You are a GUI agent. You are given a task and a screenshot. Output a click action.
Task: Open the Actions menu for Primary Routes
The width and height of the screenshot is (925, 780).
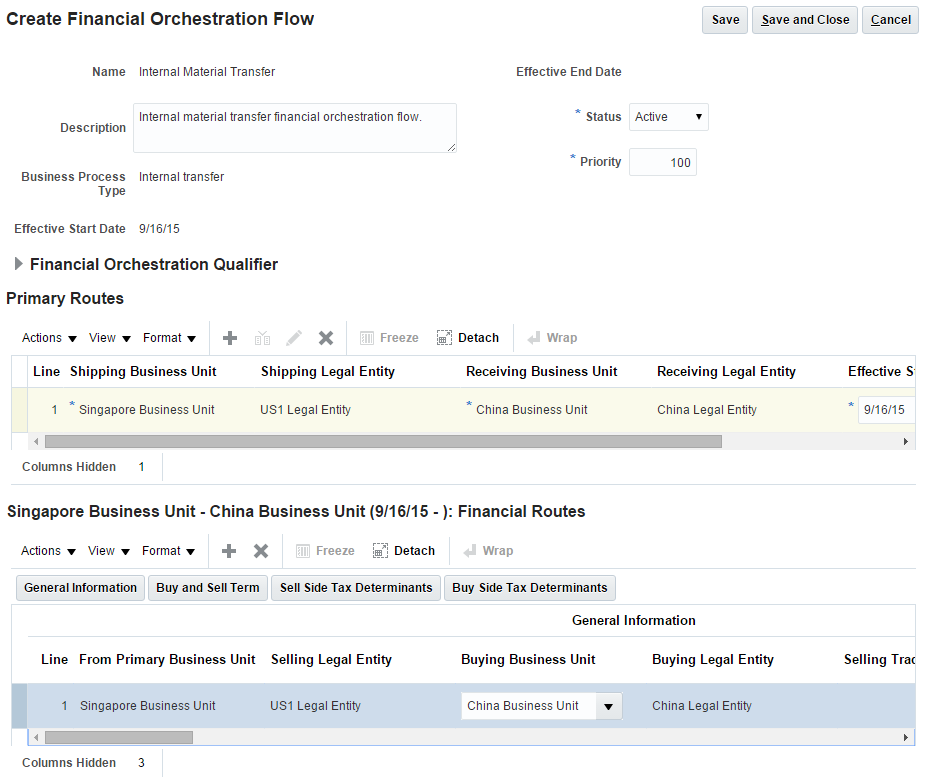[47, 338]
